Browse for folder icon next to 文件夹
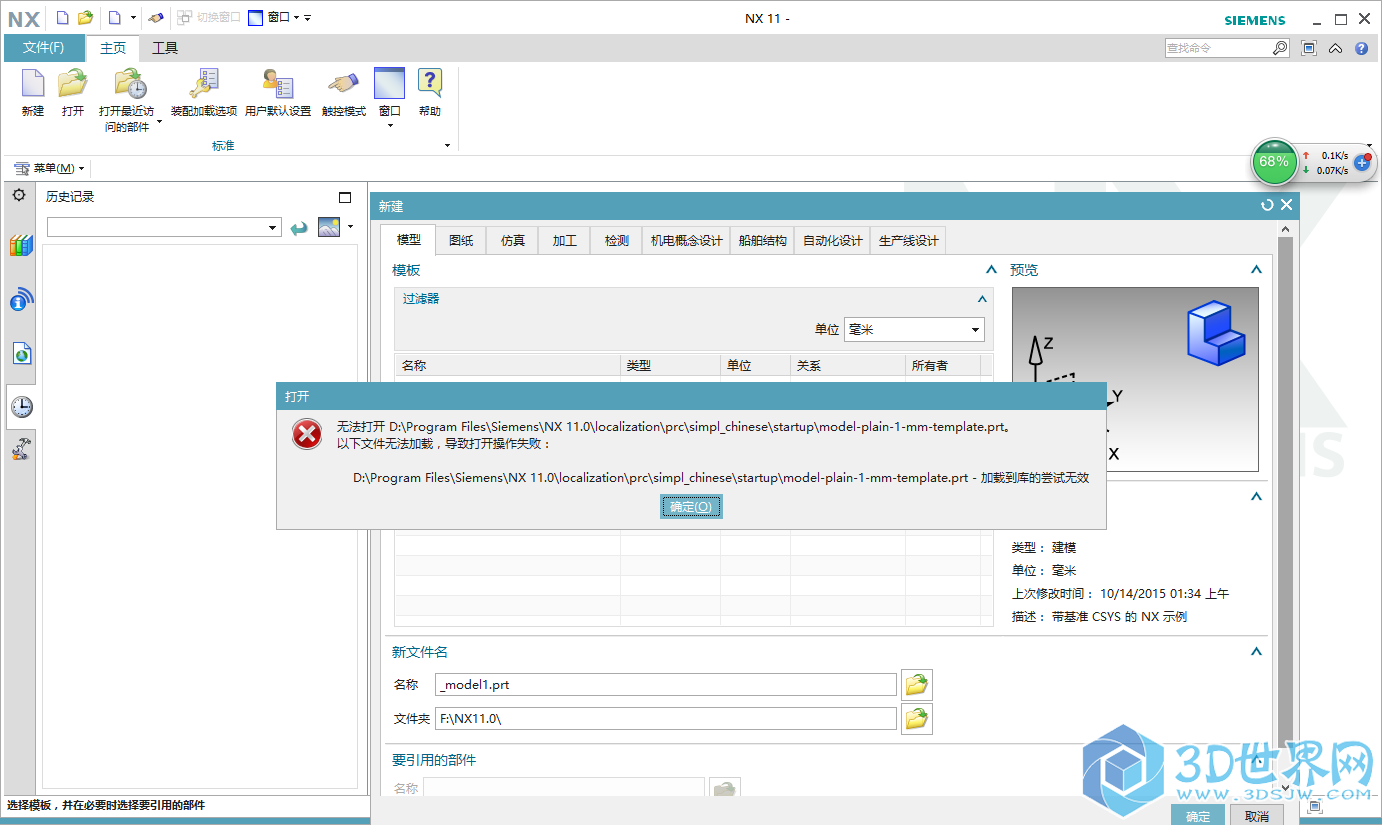The height and width of the screenshot is (825, 1382). coord(917,719)
